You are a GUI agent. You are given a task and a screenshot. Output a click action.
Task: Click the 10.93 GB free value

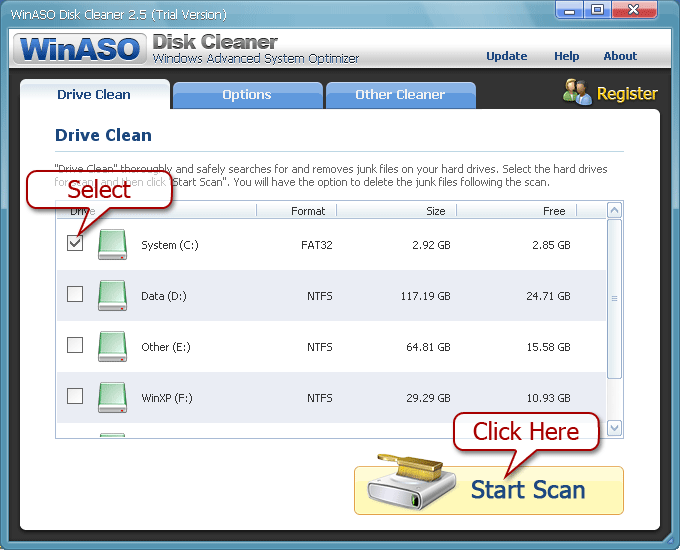pyautogui.click(x=548, y=398)
